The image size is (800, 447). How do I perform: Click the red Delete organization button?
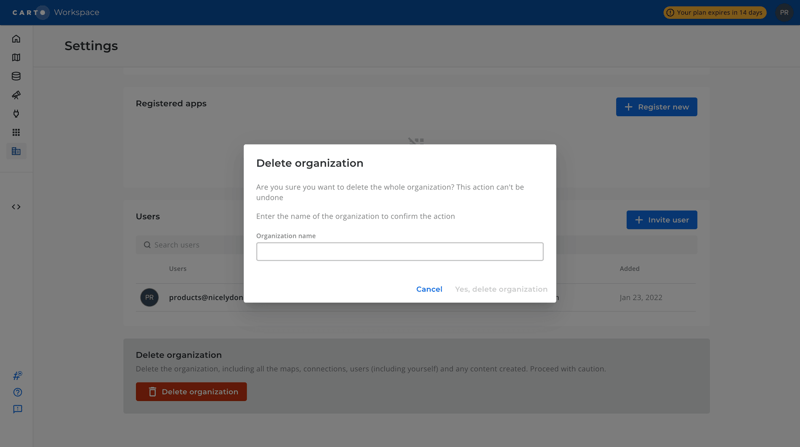(191, 392)
